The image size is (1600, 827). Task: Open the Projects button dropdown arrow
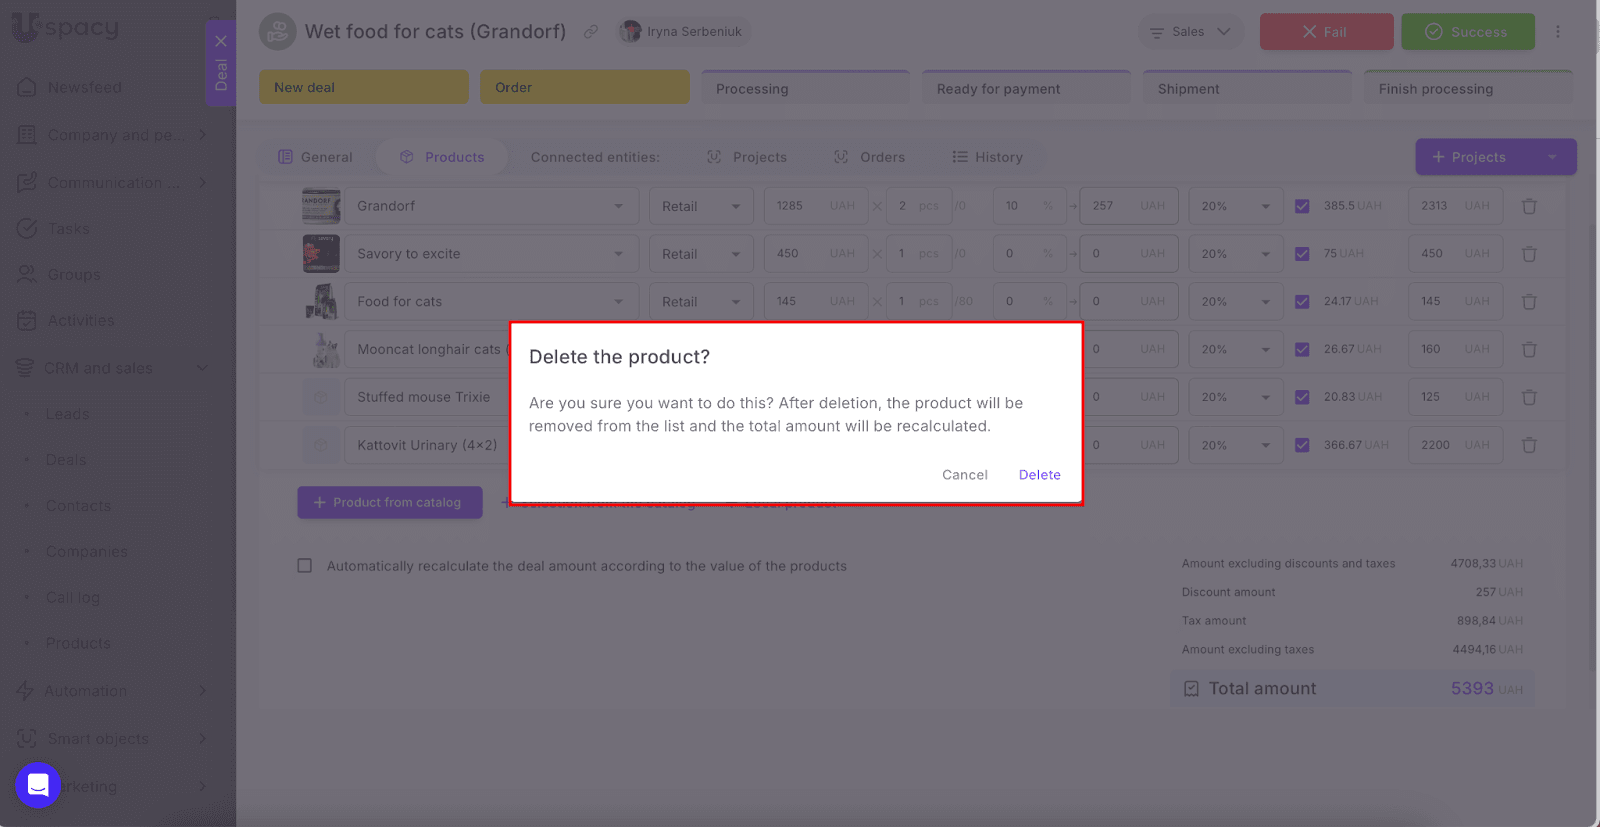(1552, 157)
